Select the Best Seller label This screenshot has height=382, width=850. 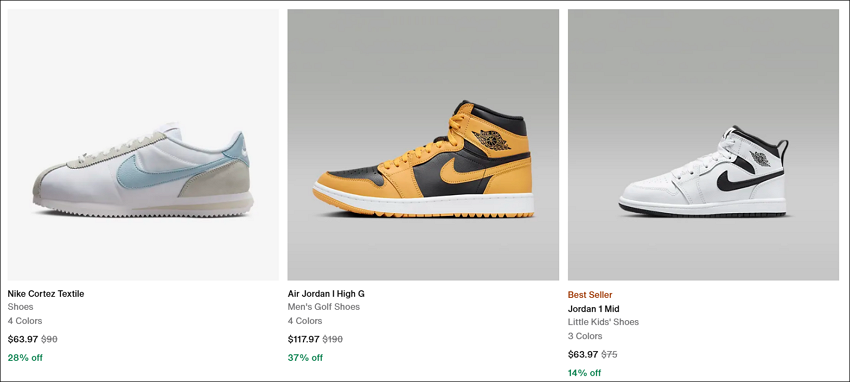pyautogui.click(x=590, y=295)
